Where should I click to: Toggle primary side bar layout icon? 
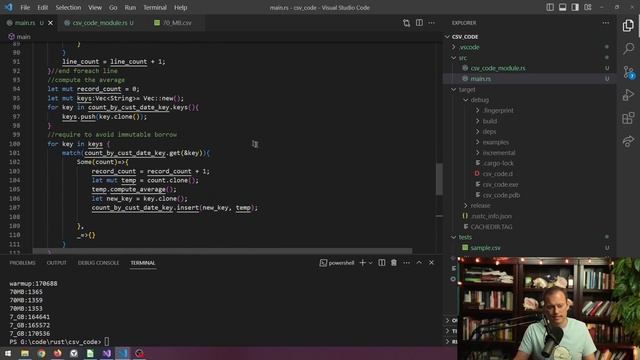[550, 7]
